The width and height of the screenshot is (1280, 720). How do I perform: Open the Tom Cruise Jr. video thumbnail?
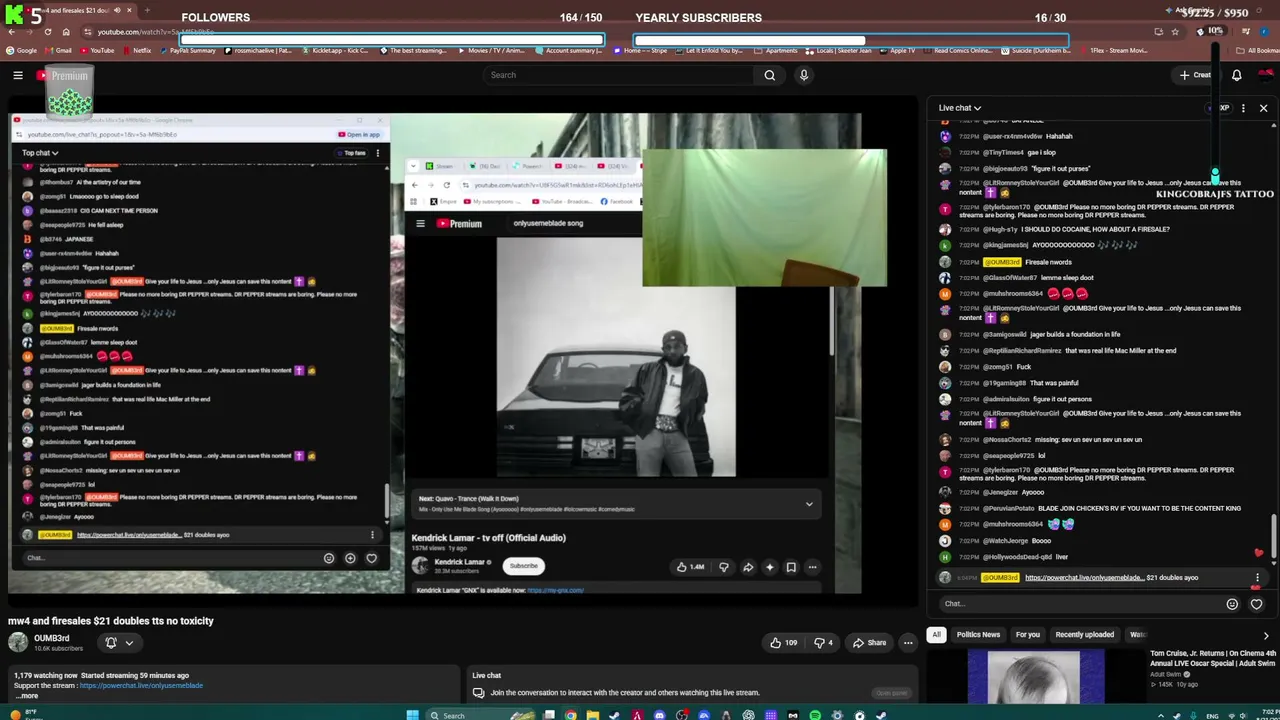[1036, 677]
